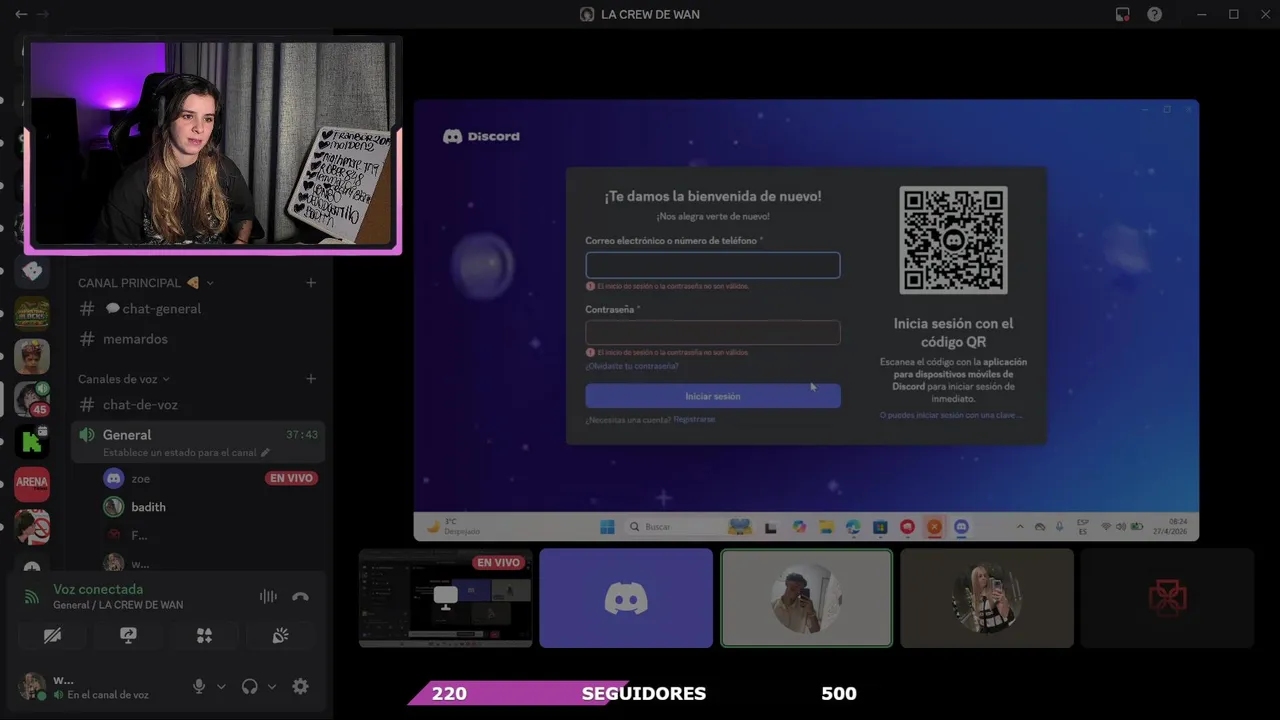Expand headphone output options arrow
The width and height of the screenshot is (1280, 720).
271,687
